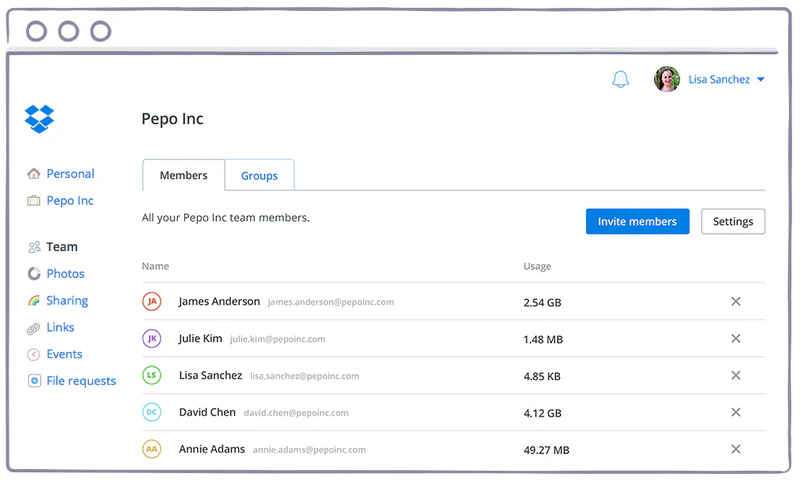Click the Links paperclip icon
The height and width of the screenshot is (481, 800).
(x=34, y=328)
